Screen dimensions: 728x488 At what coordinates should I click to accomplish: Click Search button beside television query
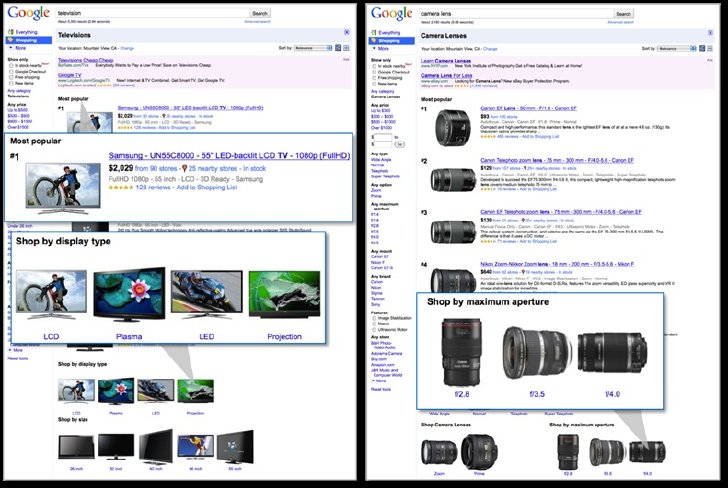pyautogui.click(x=260, y=13)
